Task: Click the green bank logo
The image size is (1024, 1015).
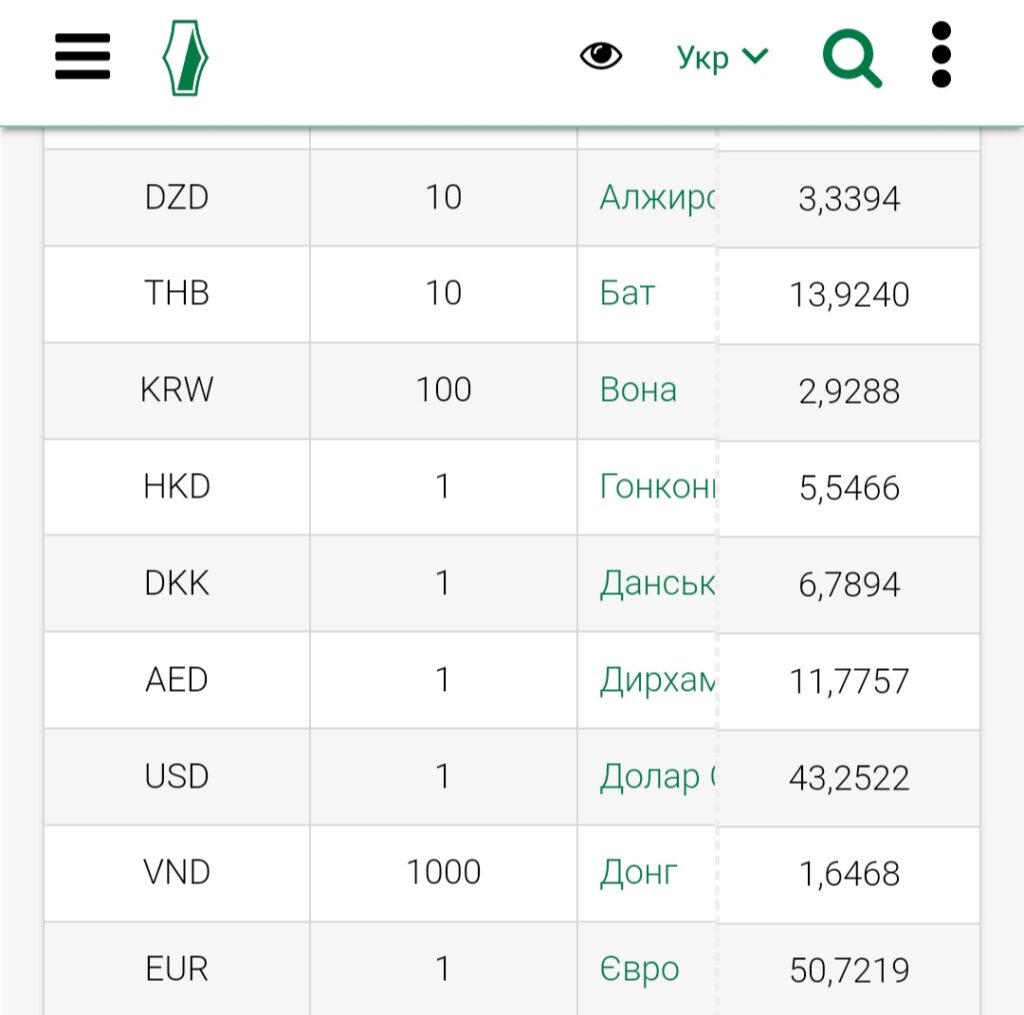Action: pyautogui.click(x=185, y=58)
